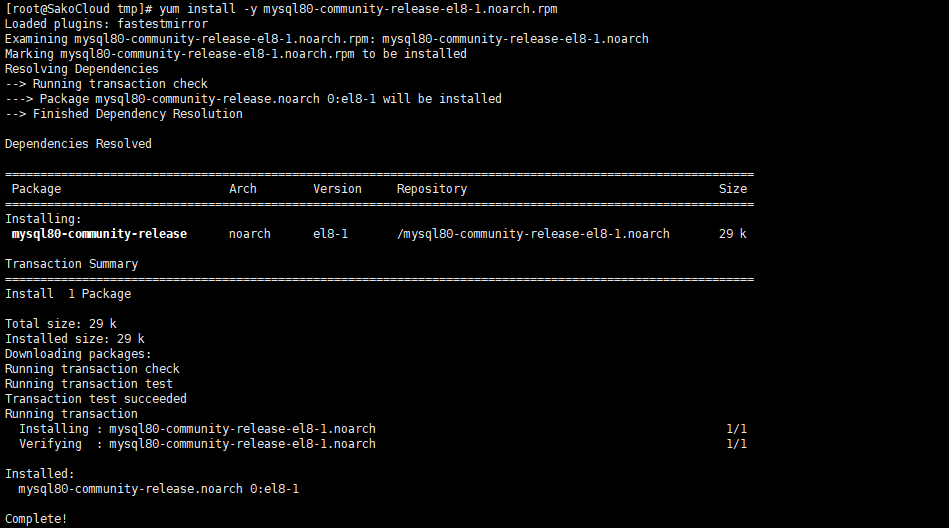This screenshot has width=949, height=528.
Task: Click the "mysql80-community-release.noarch 0:el8-1" final line
Action: pyautogui.click(x=159, y=489)
